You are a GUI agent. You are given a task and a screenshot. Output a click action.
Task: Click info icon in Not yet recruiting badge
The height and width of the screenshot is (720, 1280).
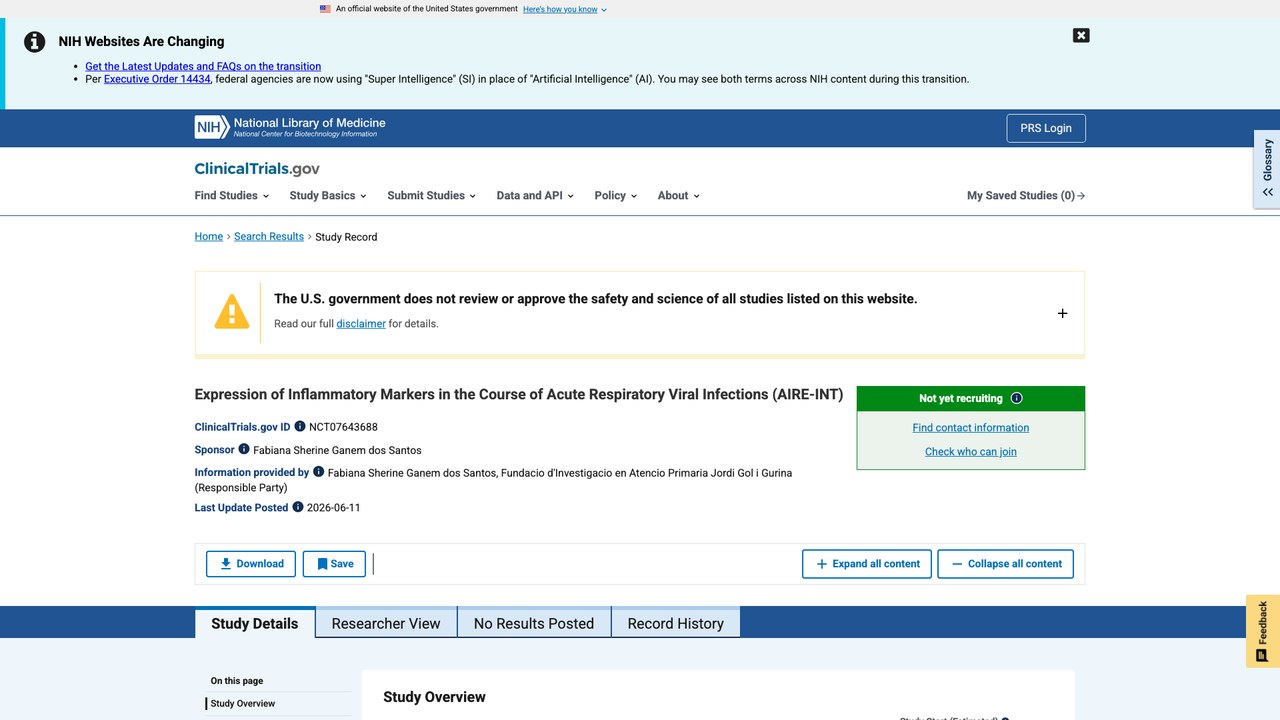click(x=1017, y=398)
